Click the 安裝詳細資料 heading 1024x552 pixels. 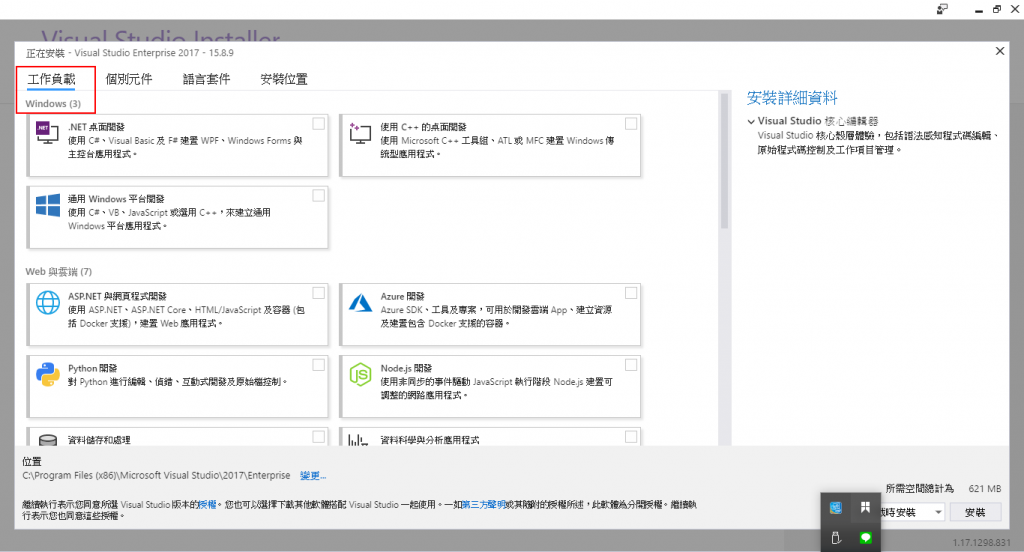tap(792, 98)
